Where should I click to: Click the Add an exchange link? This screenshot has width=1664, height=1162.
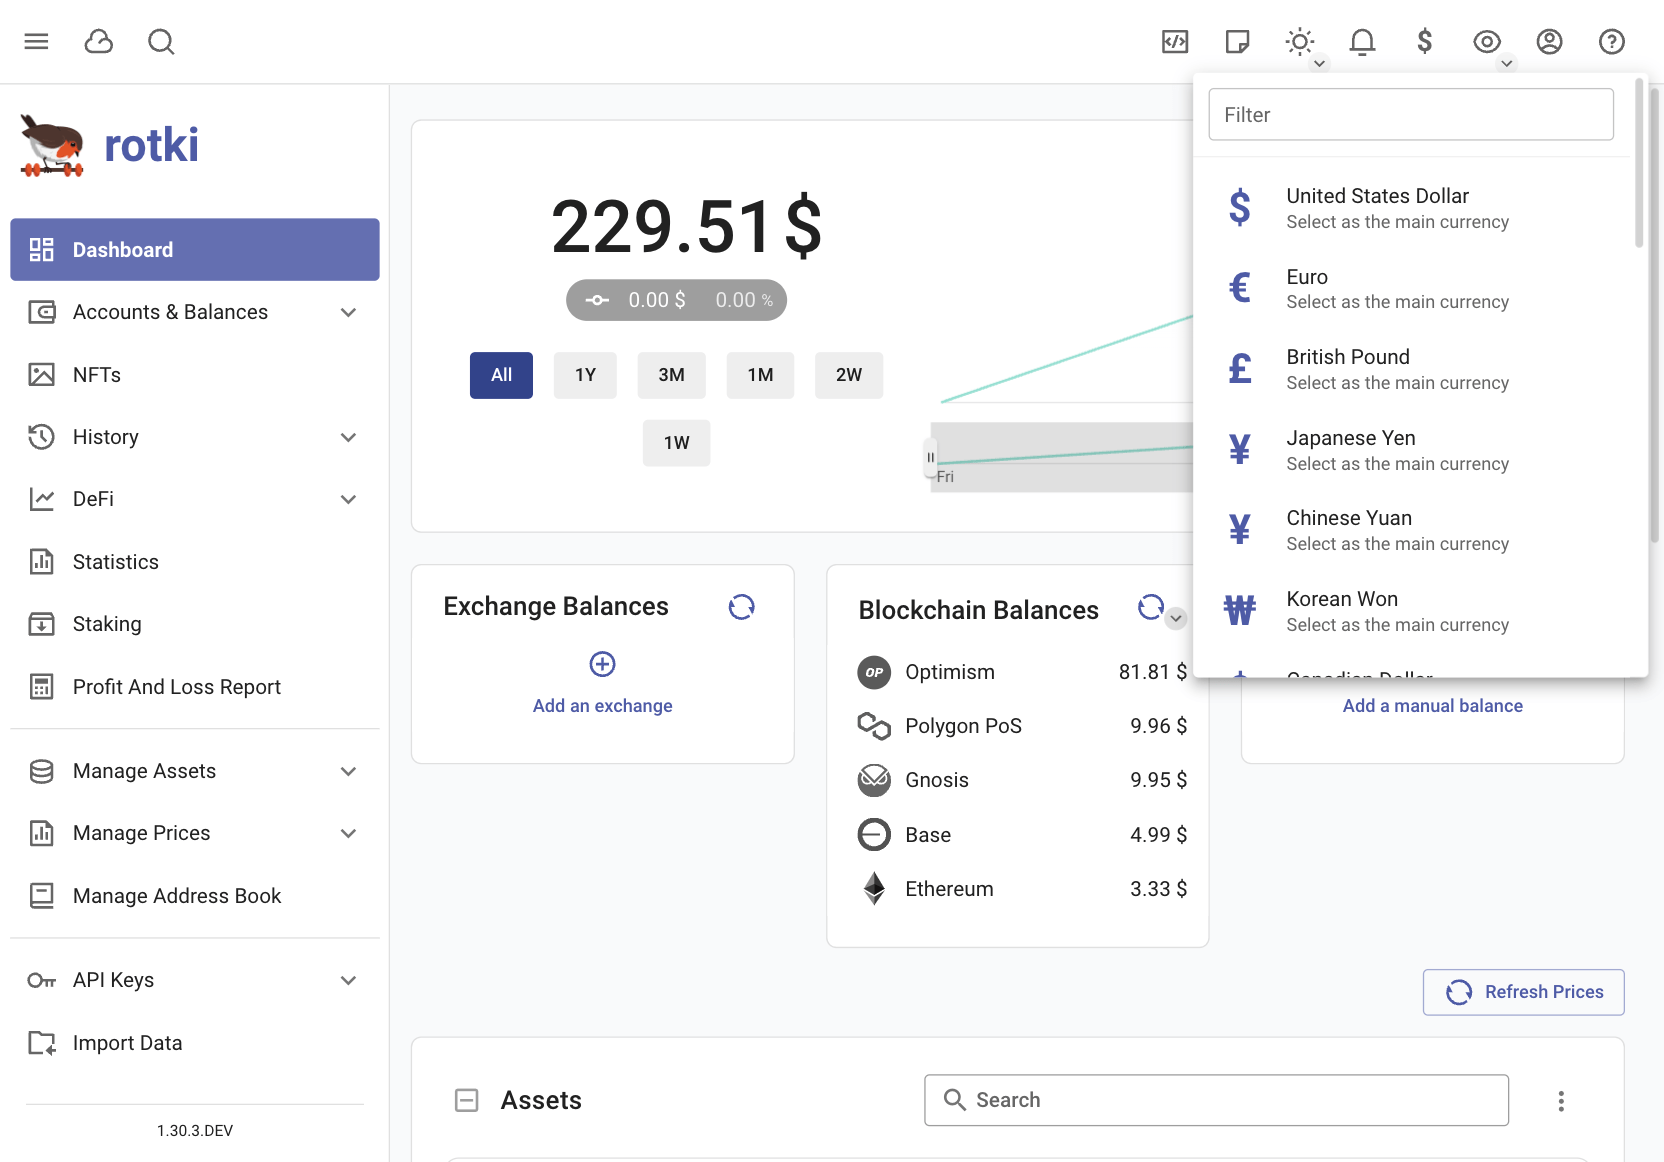pyautogui.click(x=603, y=706)
